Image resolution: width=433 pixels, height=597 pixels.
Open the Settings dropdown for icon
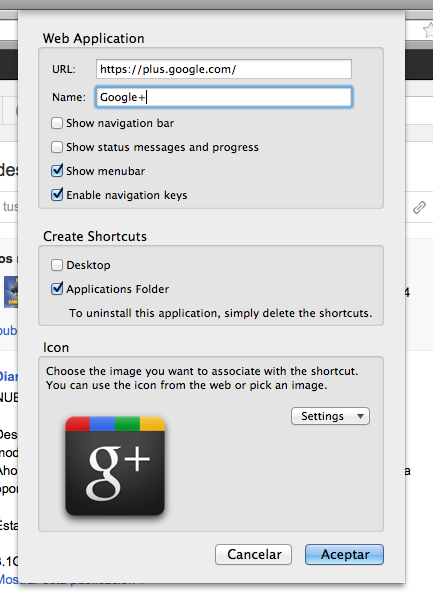click(x=330, y=416)
